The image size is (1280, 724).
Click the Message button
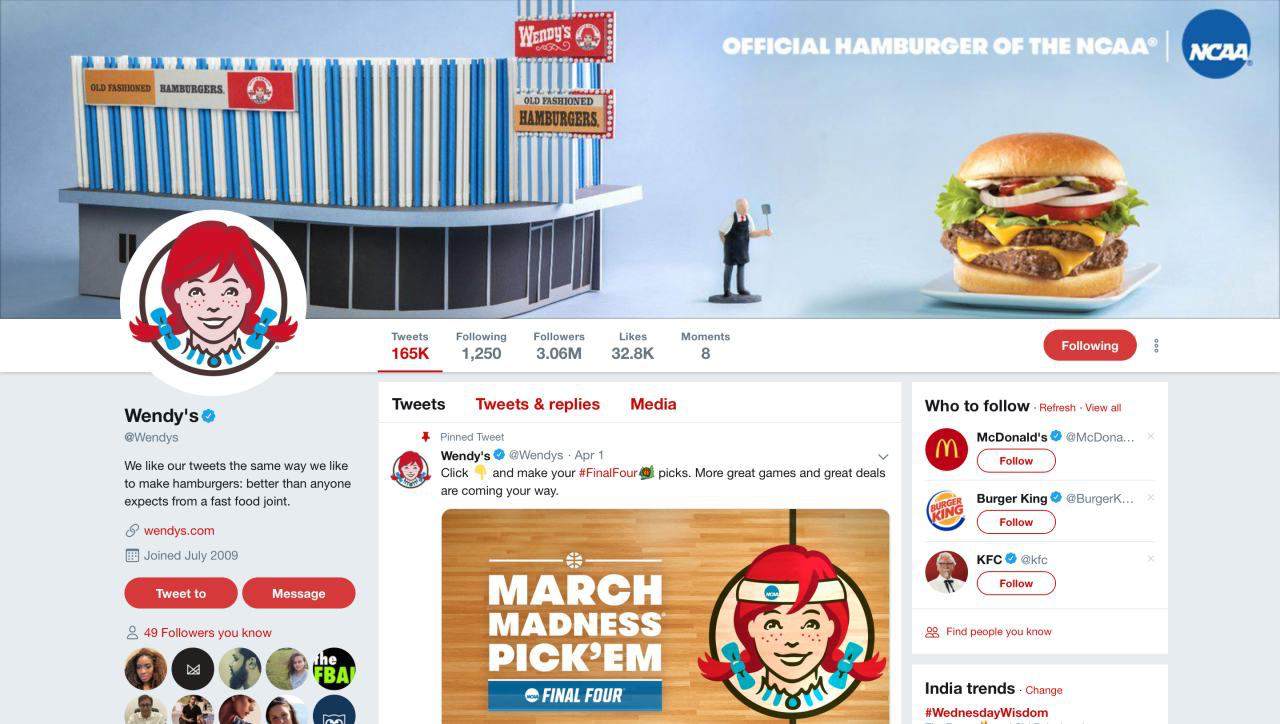coord(299,593)
